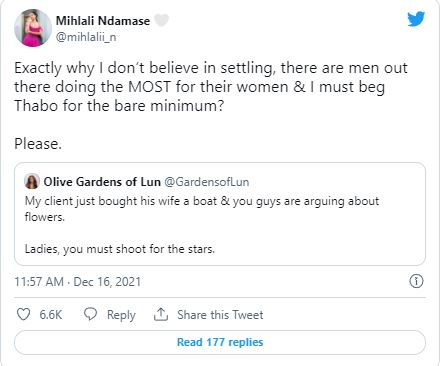The width and height of the screenshot is (443, 366).
Task: Click the Olive Gardens of Lun avatar
Action: click(x=32, y=182)
